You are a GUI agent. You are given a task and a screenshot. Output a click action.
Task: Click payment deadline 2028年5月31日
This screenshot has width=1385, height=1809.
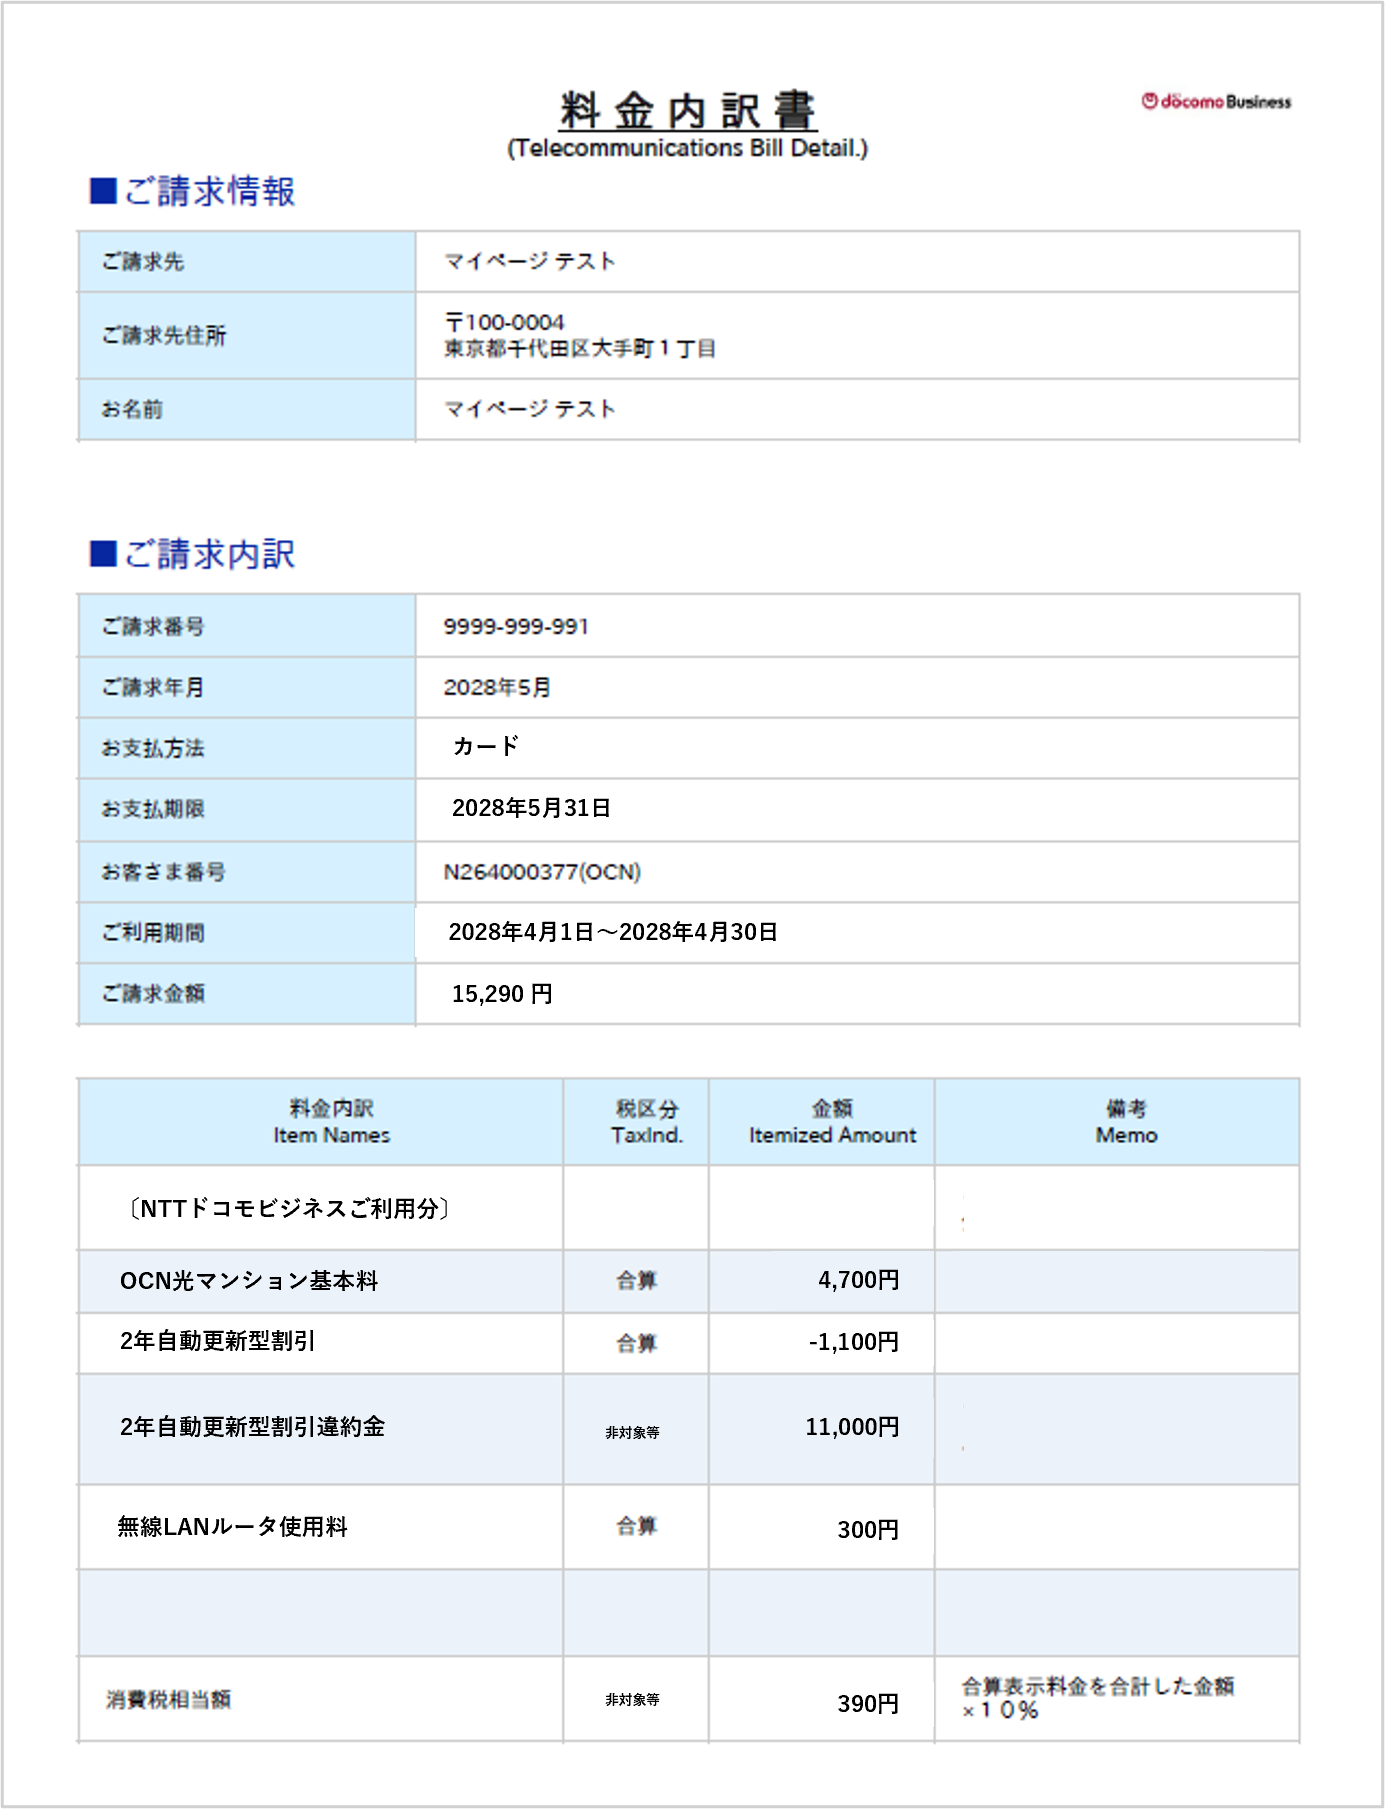tap(531, 808)
